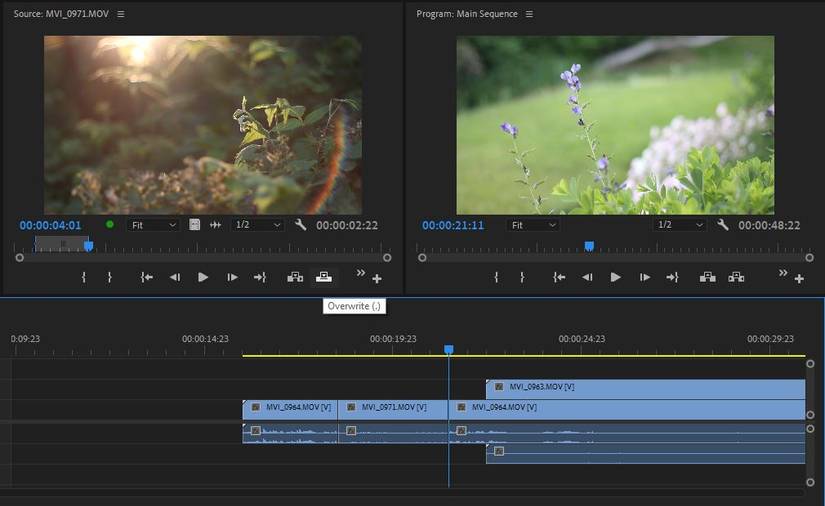Go to In point in Program monitor
Image resolution: width=825 pixels, height=506 pixels.
pos(559,277)
